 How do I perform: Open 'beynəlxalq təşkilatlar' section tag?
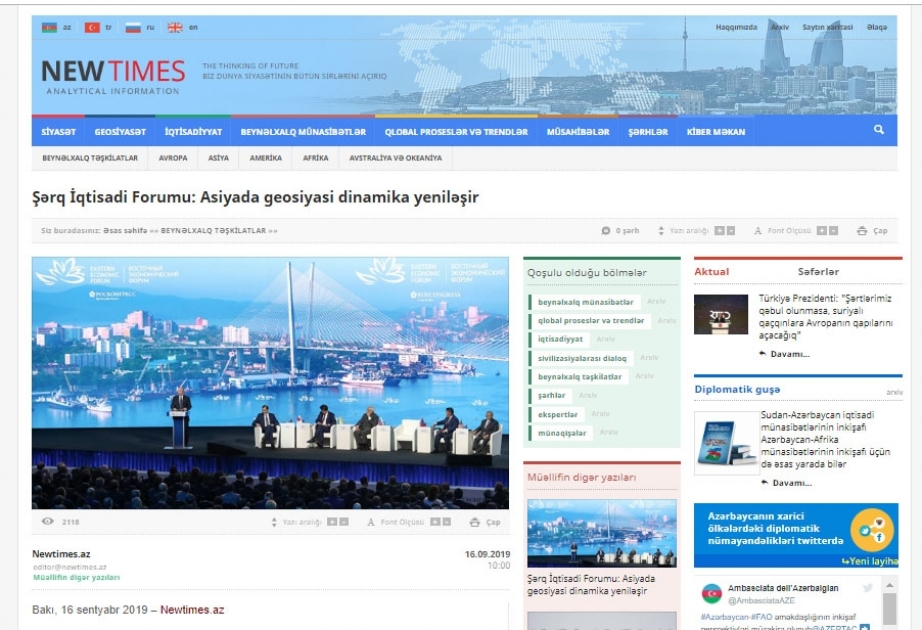pos(579,376)
